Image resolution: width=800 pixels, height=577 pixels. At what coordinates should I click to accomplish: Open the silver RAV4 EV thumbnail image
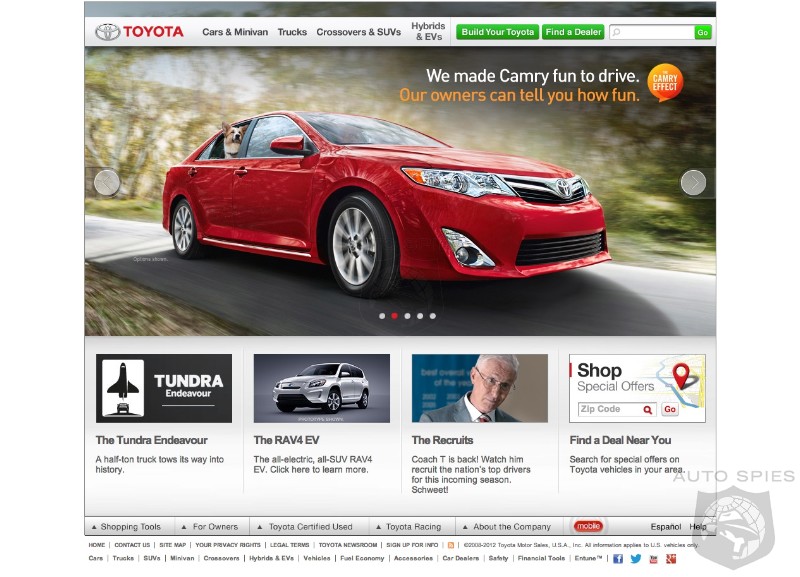pos(321,388)
